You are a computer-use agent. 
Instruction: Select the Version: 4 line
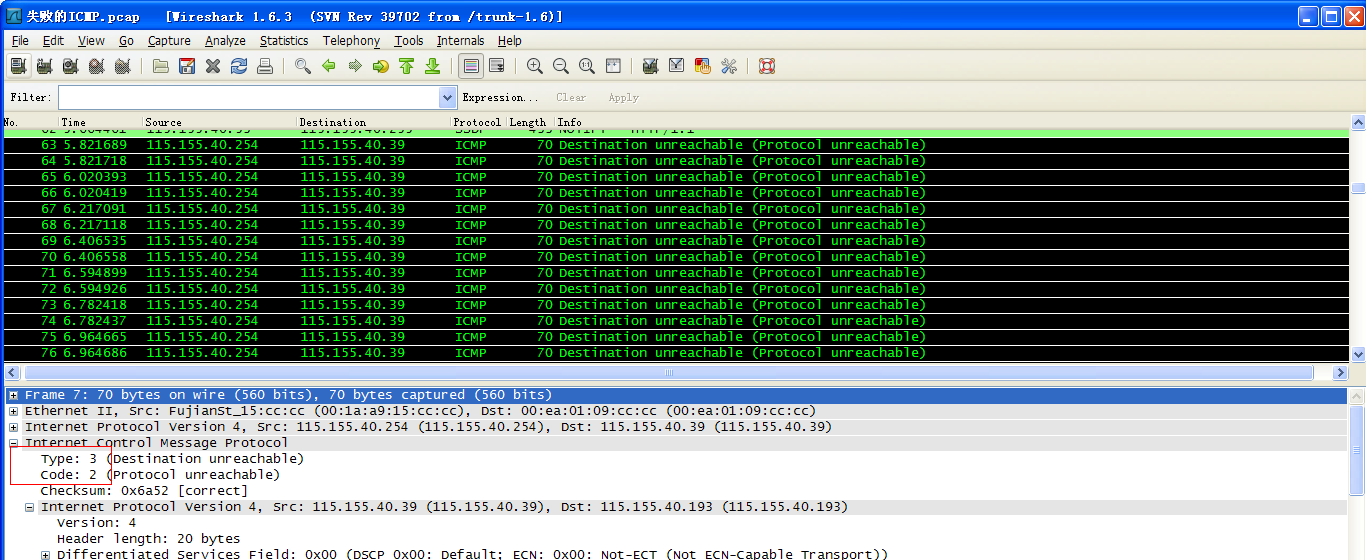[96, 523]
